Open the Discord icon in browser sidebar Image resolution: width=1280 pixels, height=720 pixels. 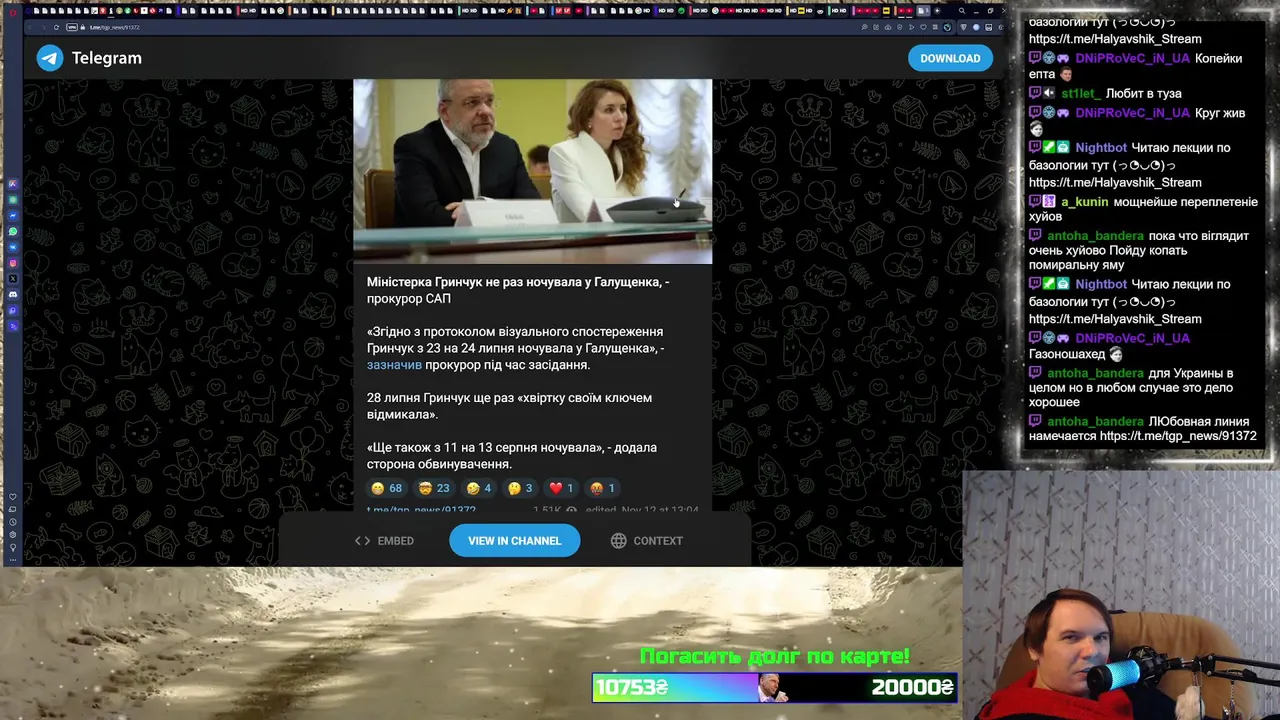pos(13,294)
